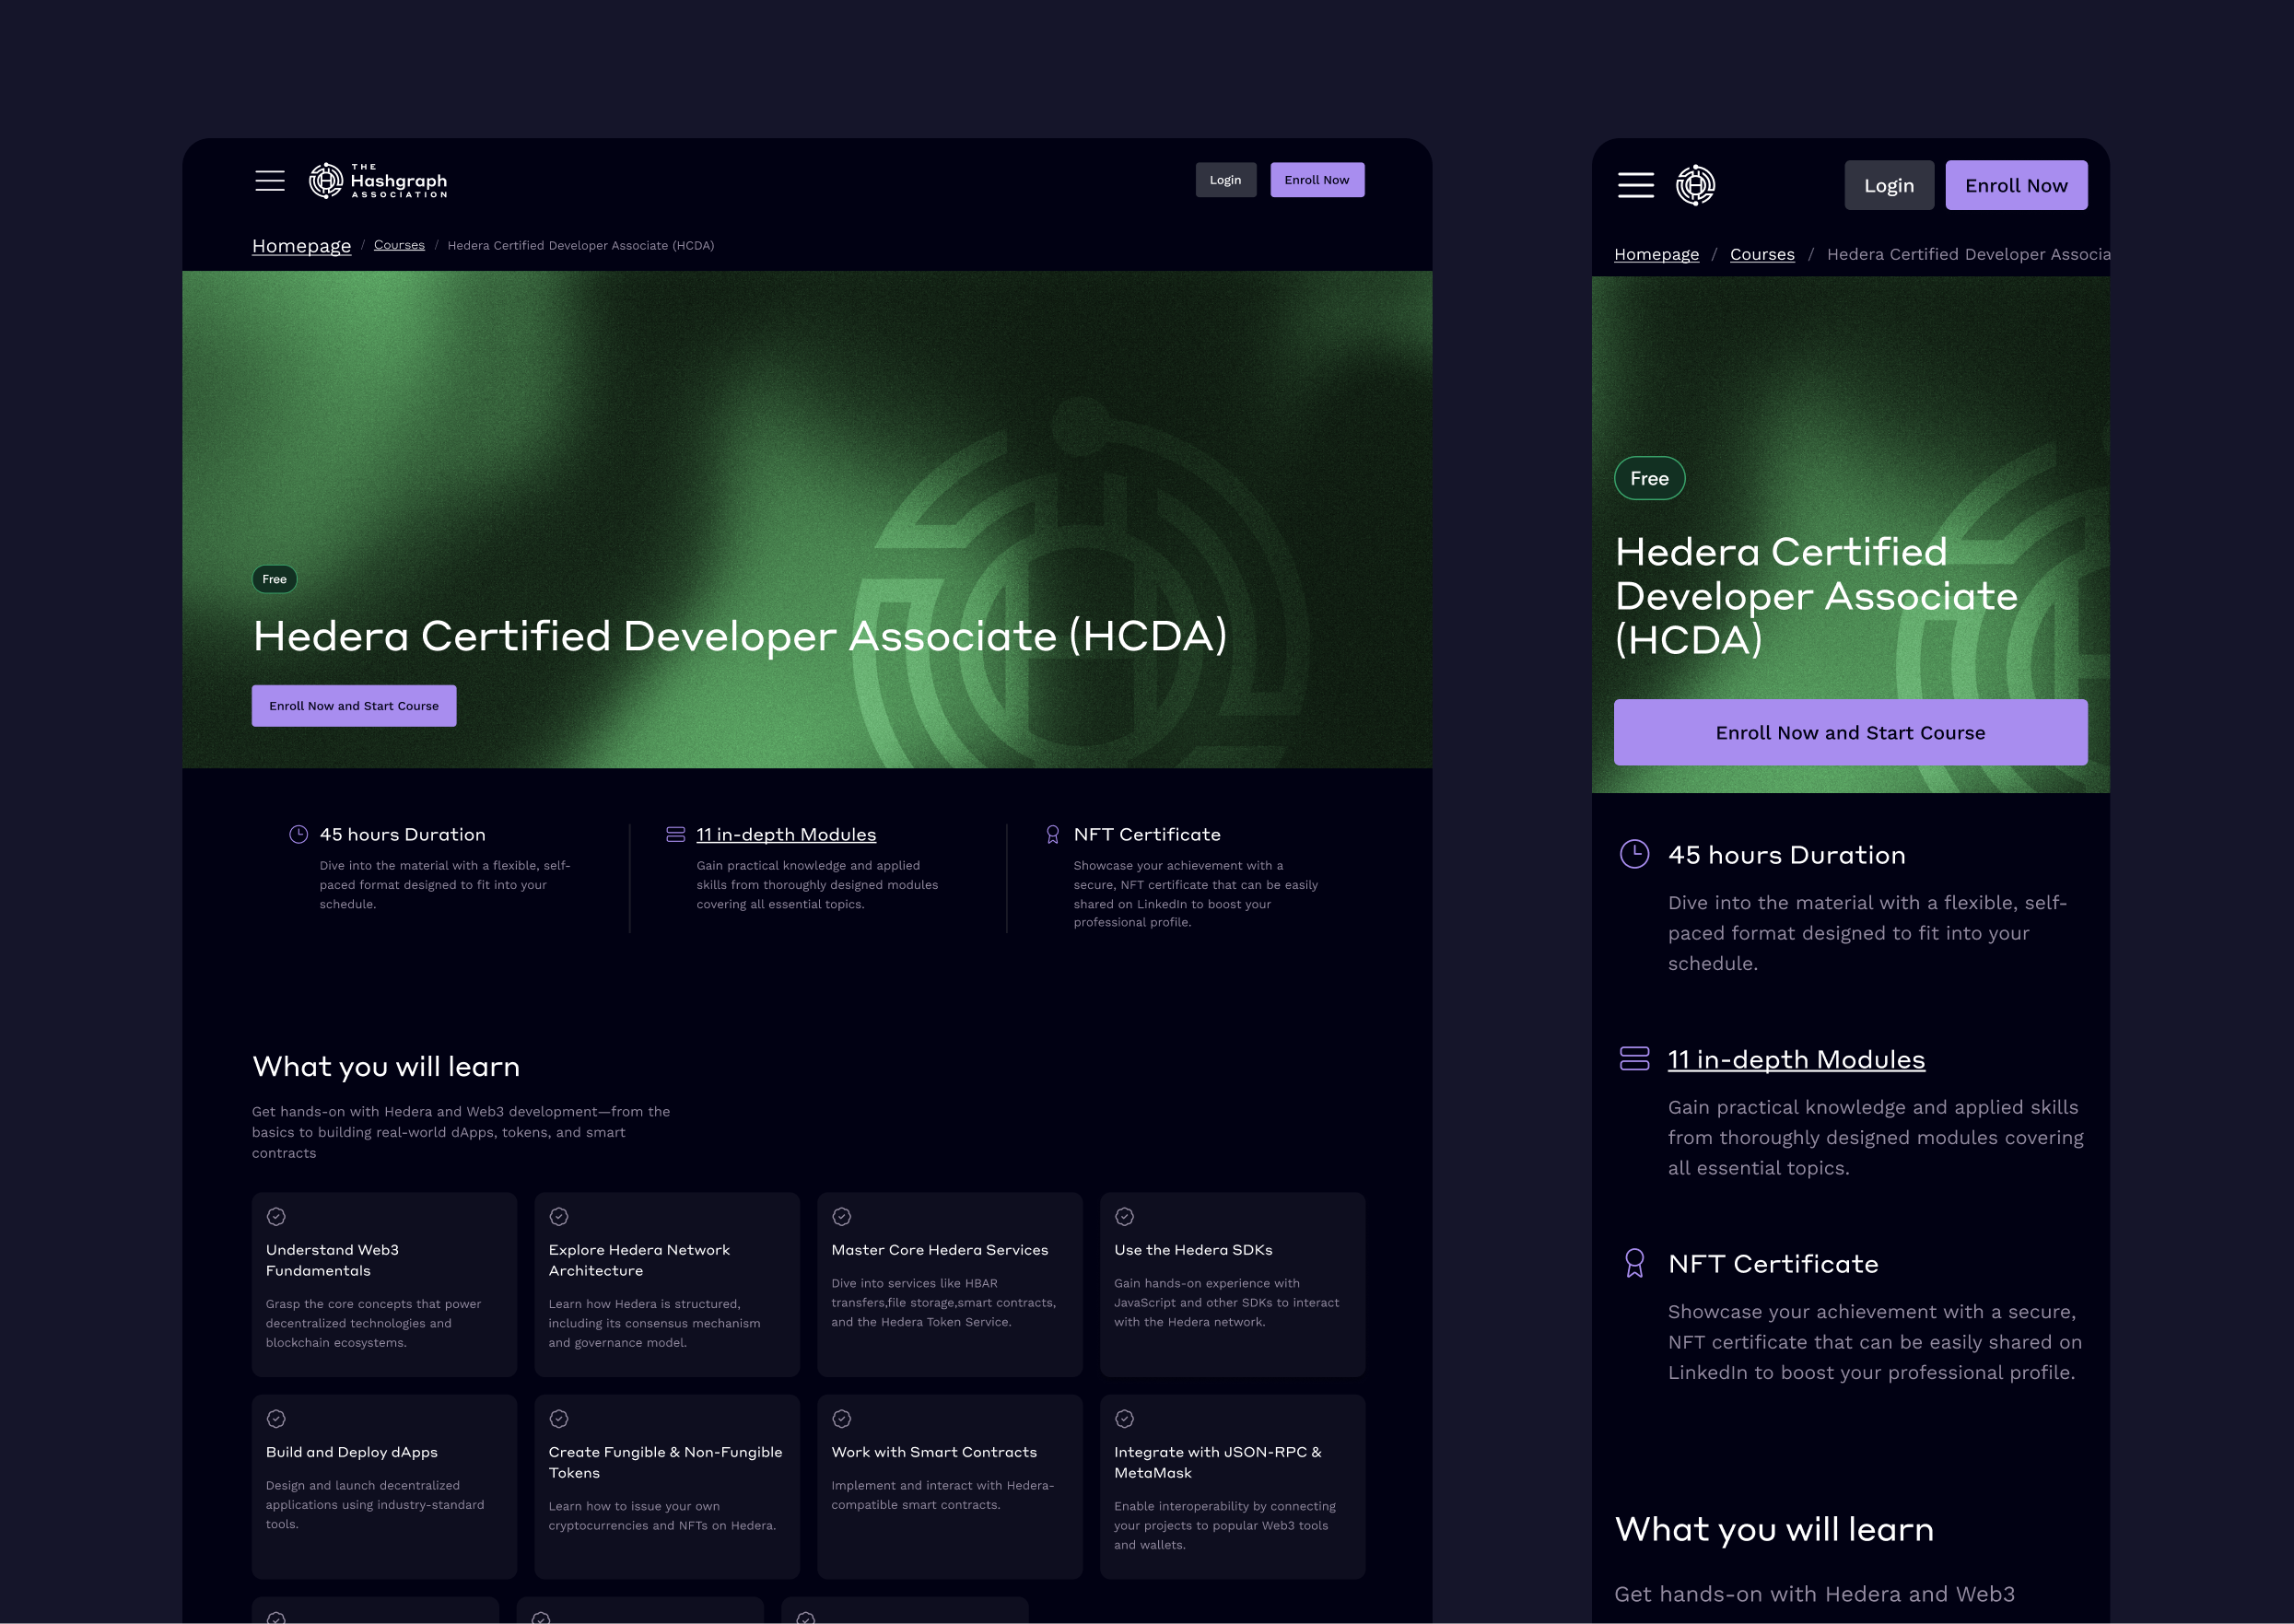Click Free badge in mobile hero
This screenshot has height=1624, width=2294.
tap(1649, 478)
